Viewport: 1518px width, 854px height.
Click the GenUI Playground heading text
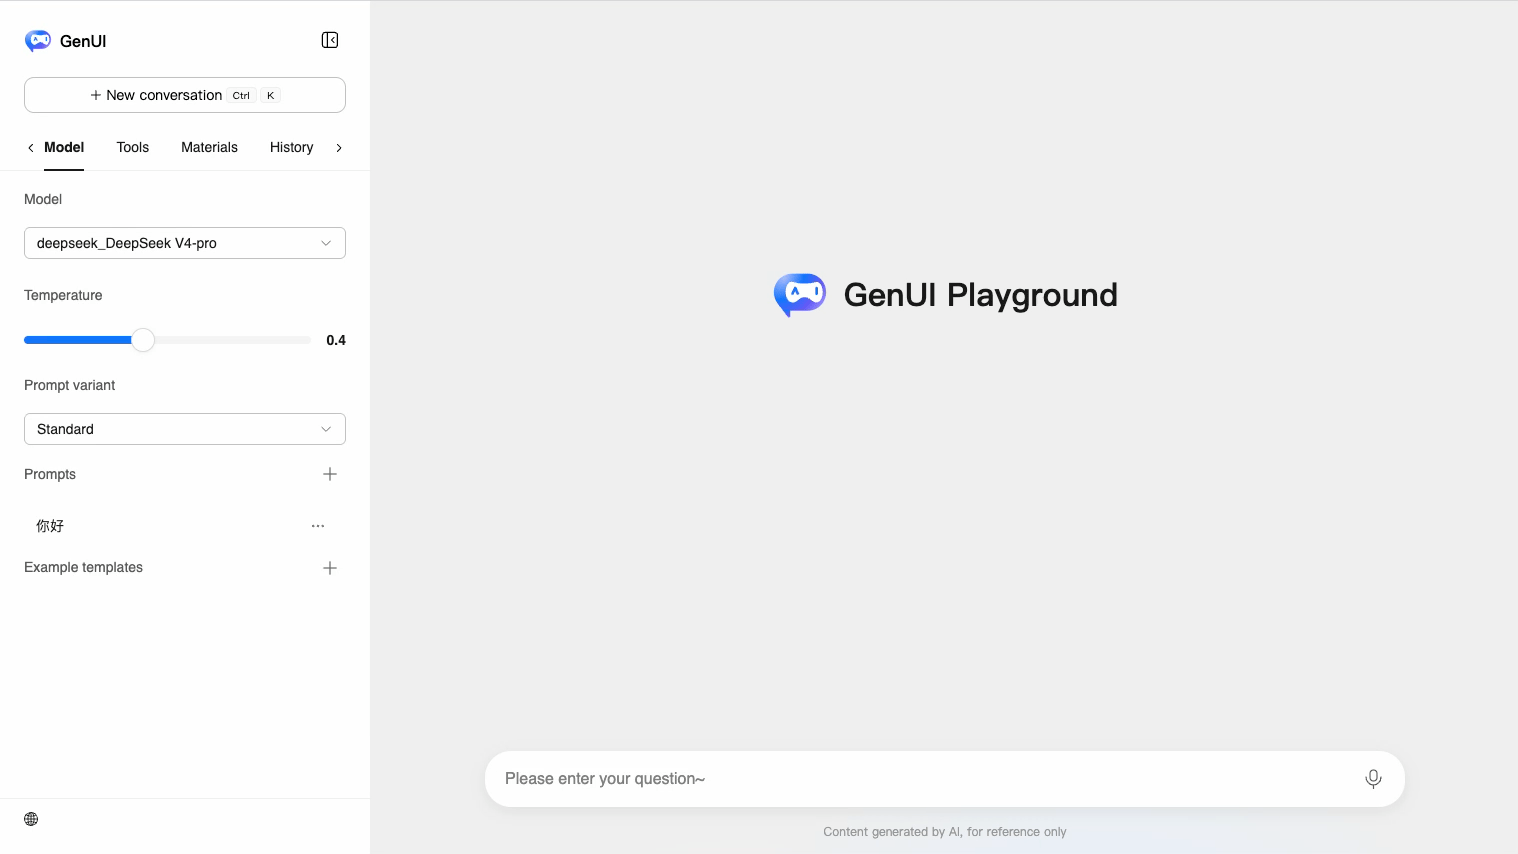pos(980,295)
